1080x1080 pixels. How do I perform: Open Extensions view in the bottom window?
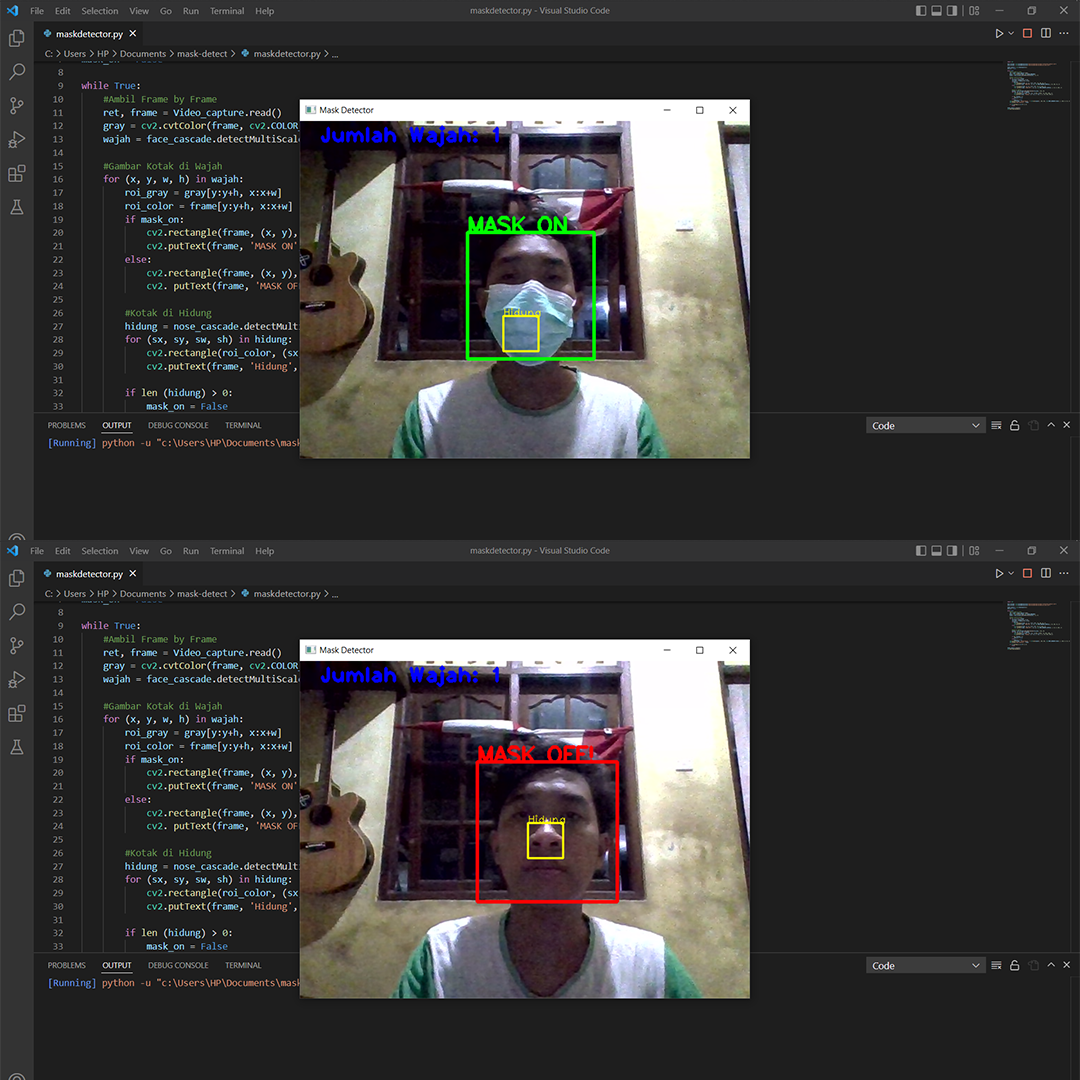coord(16,714)
